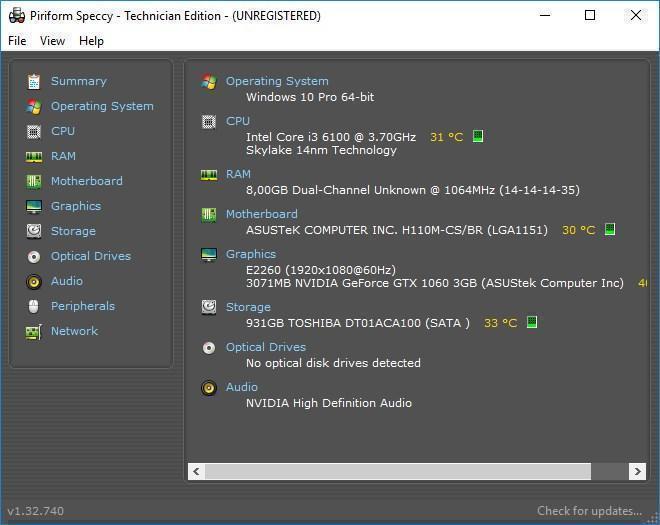660x525 pixels.
Task: Go to Operating System section in sidebar
Action: click(x=102, y=106)
